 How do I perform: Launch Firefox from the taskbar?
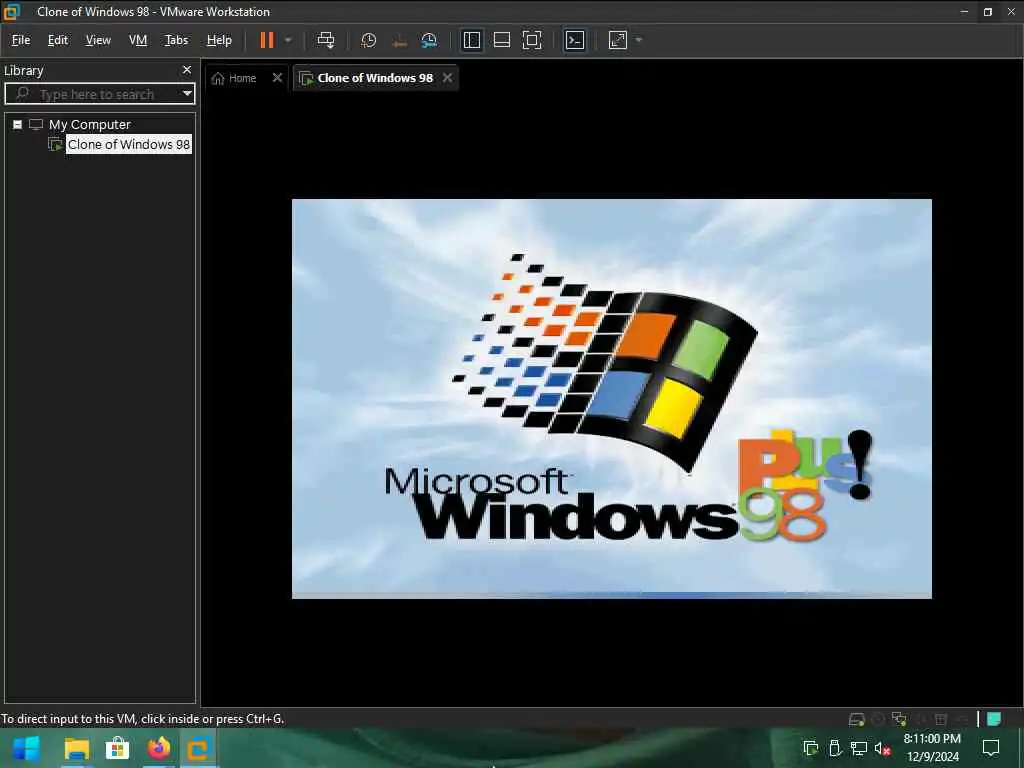point(158,748)
